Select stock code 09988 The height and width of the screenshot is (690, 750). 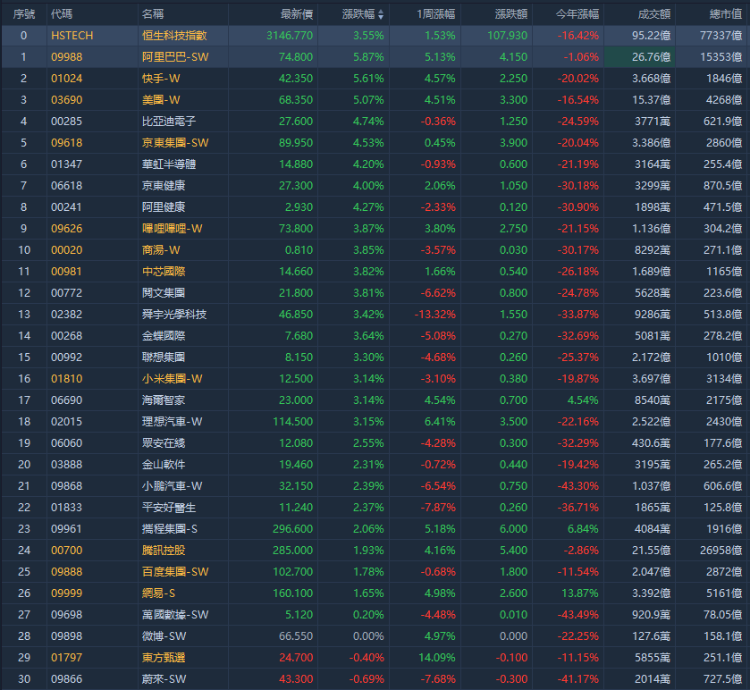click(x=66, y=57)
